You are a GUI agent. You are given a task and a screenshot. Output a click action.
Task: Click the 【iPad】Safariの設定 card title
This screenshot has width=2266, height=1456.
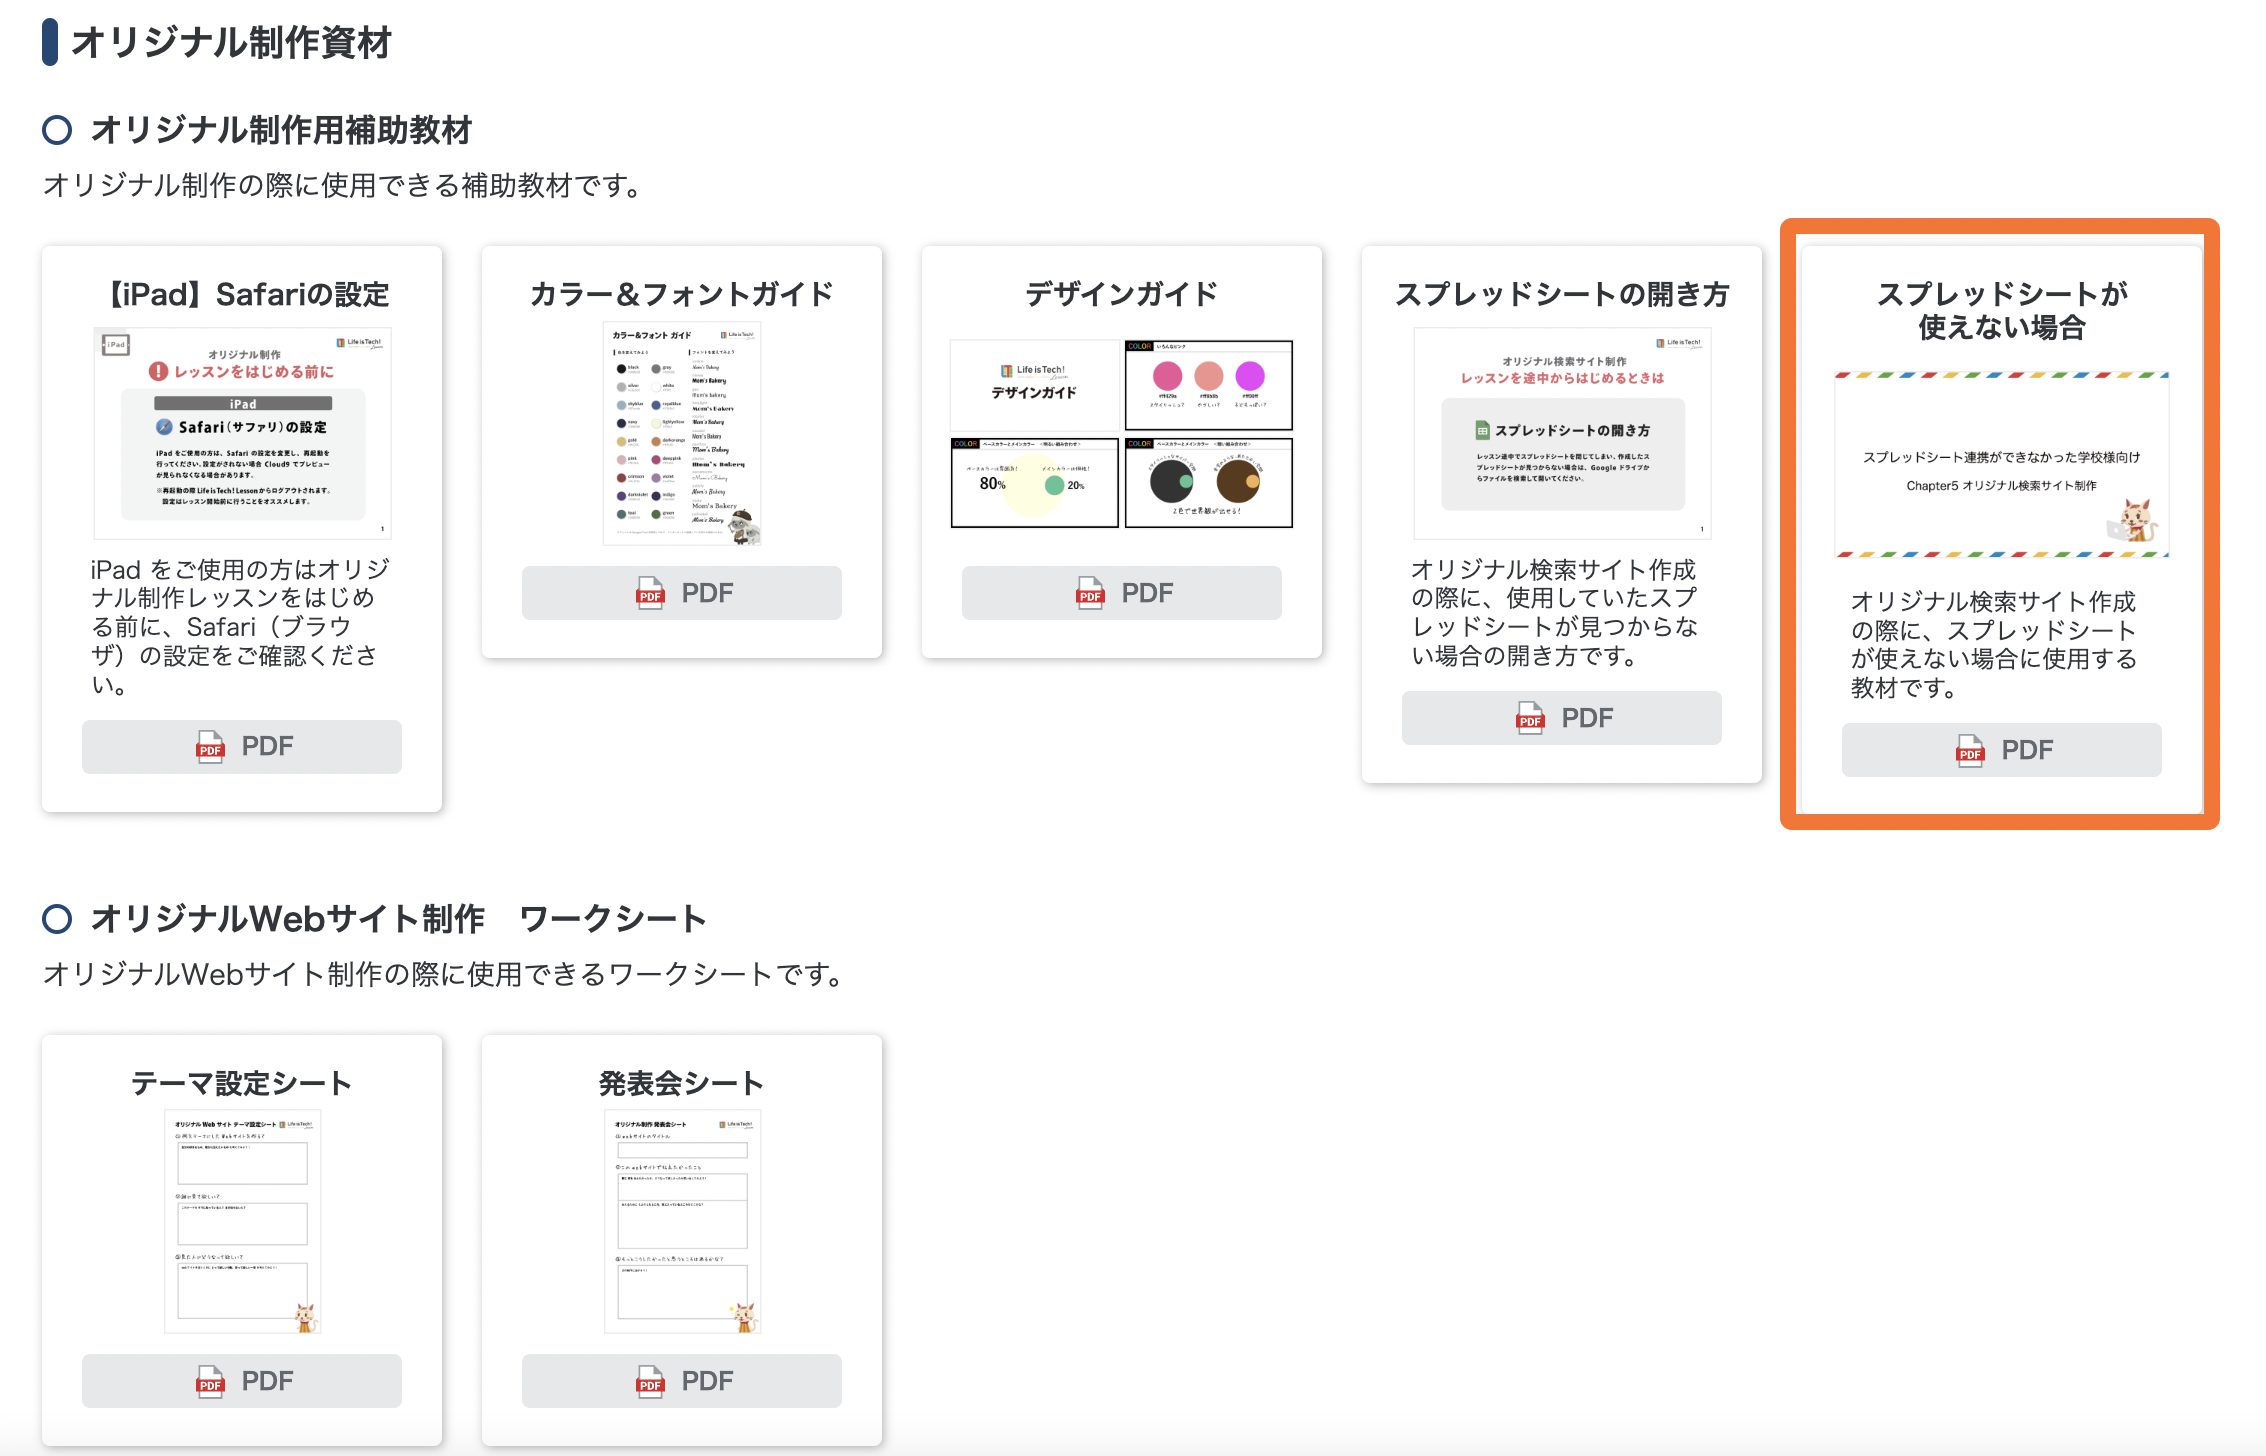click(246, 294)
